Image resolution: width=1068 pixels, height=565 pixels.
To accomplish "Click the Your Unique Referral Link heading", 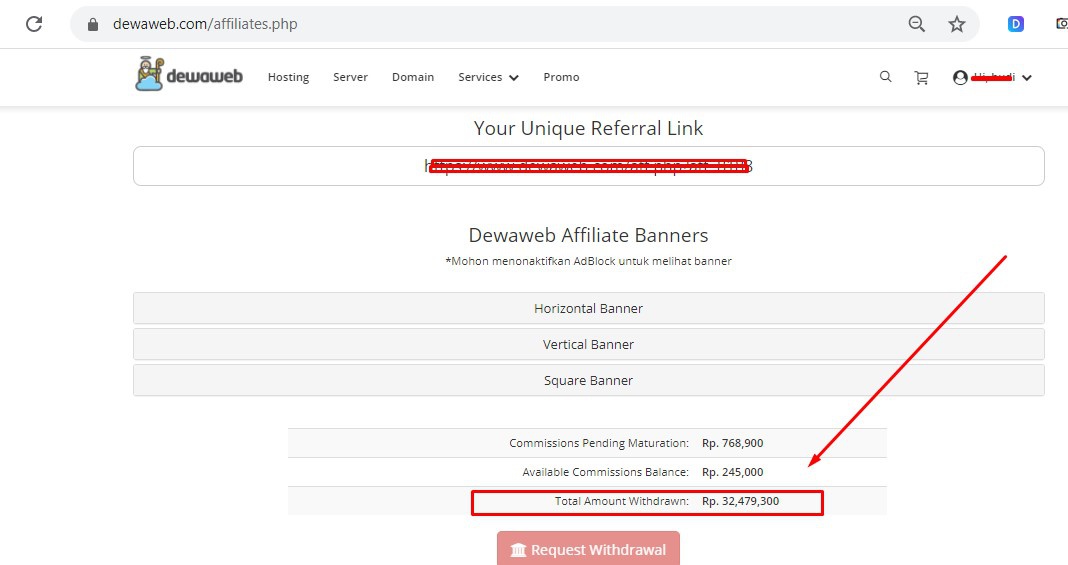I will coord(588,128).
